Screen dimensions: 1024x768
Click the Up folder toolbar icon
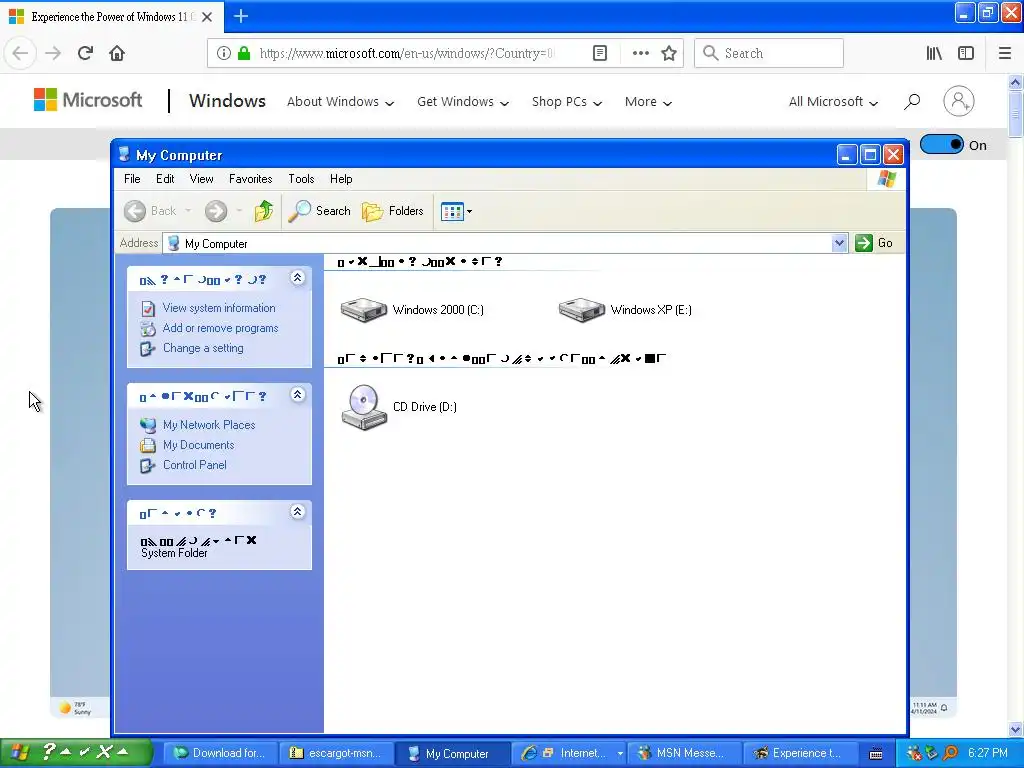coord(264,211)
